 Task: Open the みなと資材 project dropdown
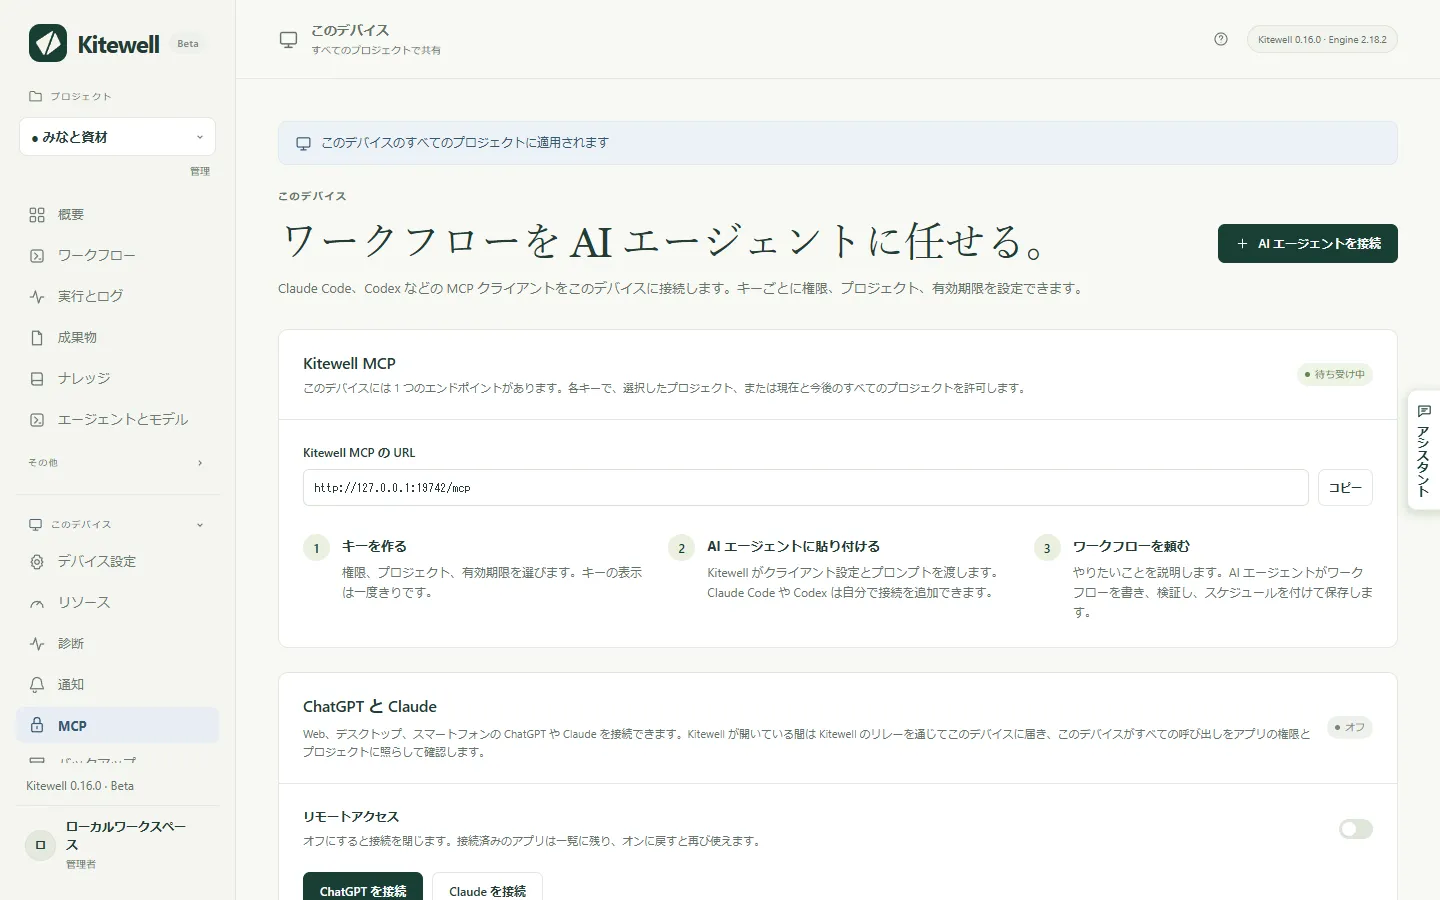click(117, 137)
